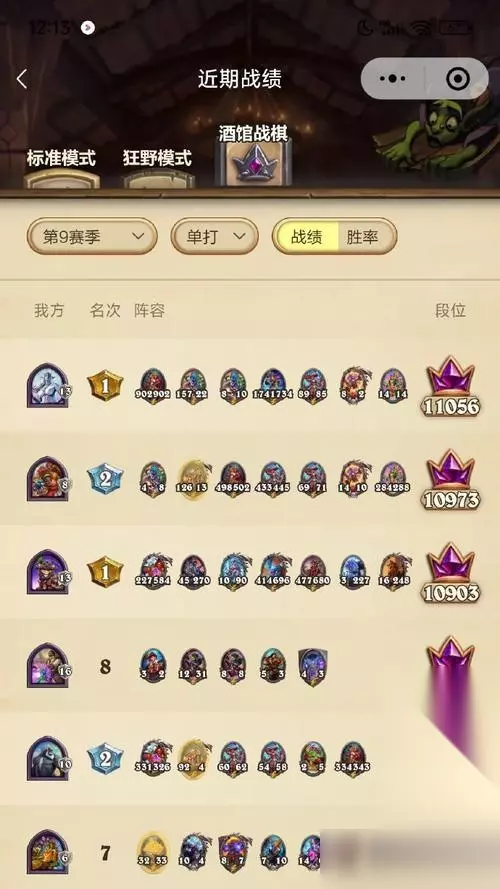Screen dimensions: 500x889
Task: Tap the blue second-place badge beside rating 10973
Action: click(x=105, y=479)
